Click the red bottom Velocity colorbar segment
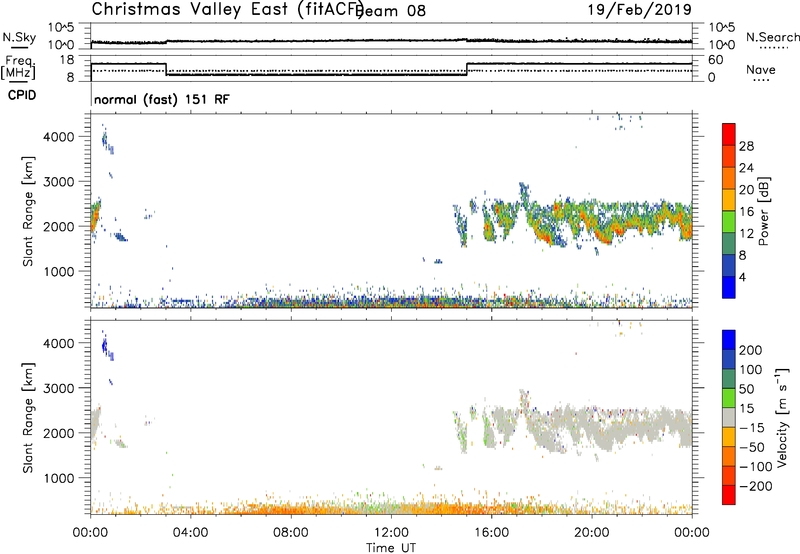 coord(729,495)
